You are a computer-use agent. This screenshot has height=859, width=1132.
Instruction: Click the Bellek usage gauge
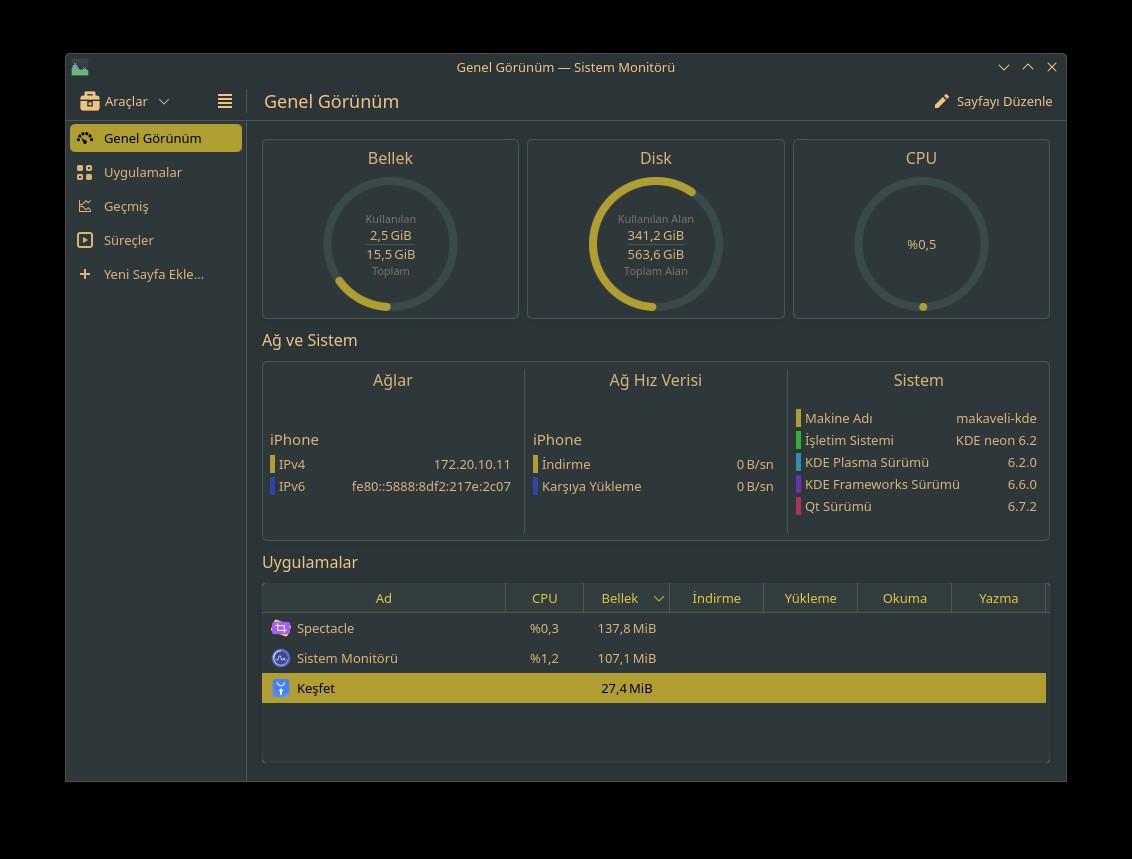point(390,244)
